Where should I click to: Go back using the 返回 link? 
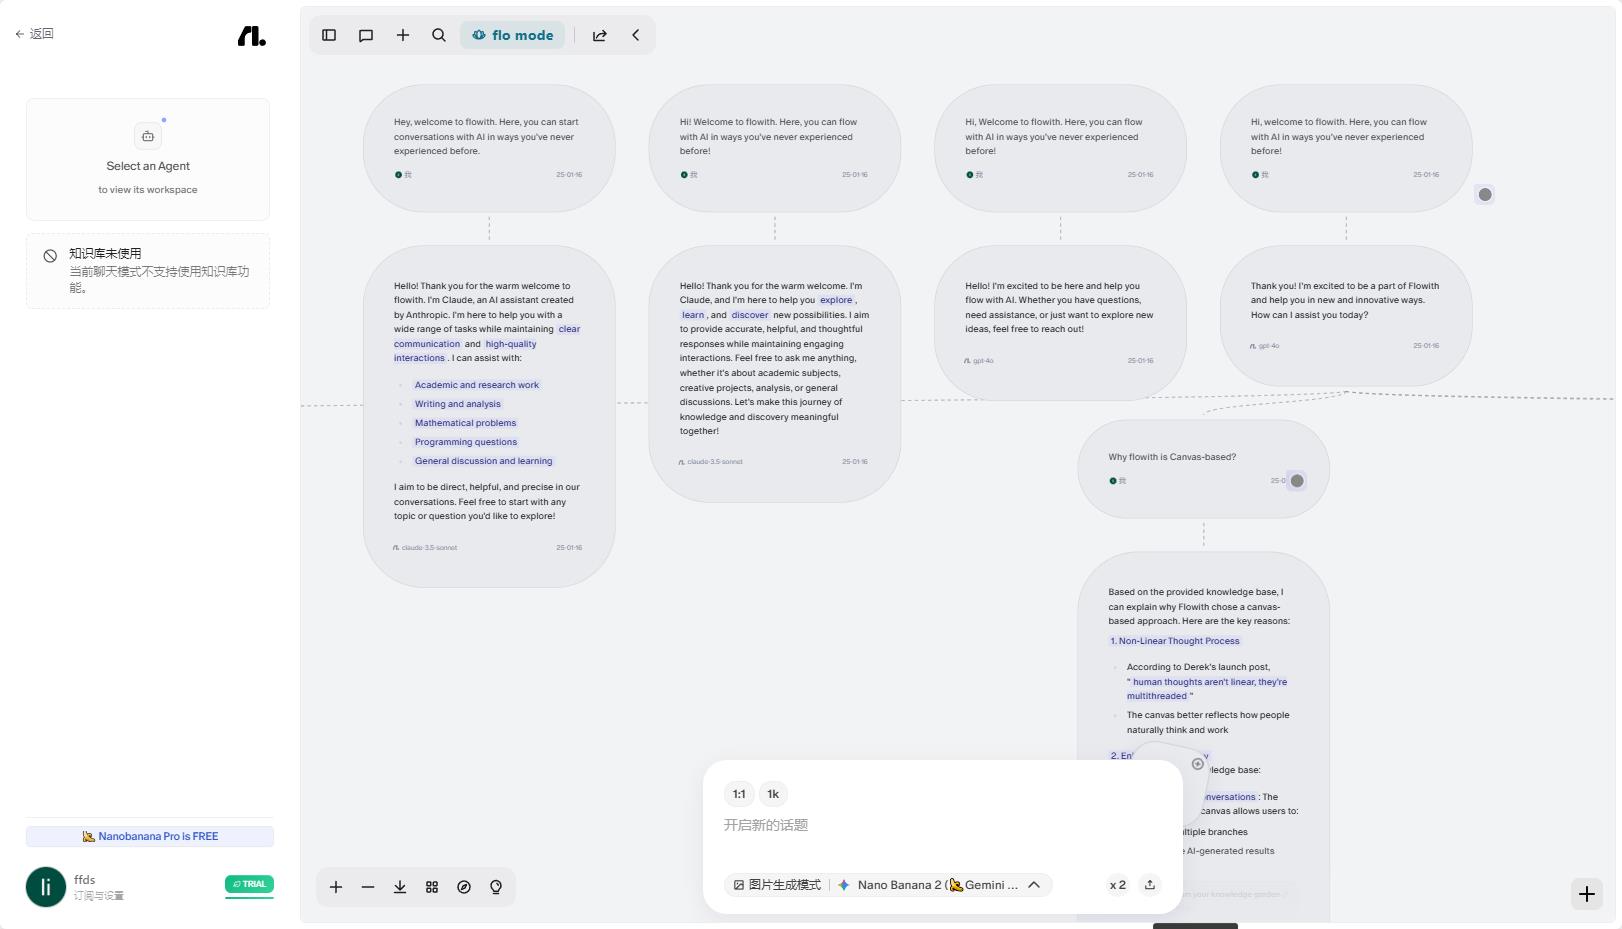click(35, 34)
